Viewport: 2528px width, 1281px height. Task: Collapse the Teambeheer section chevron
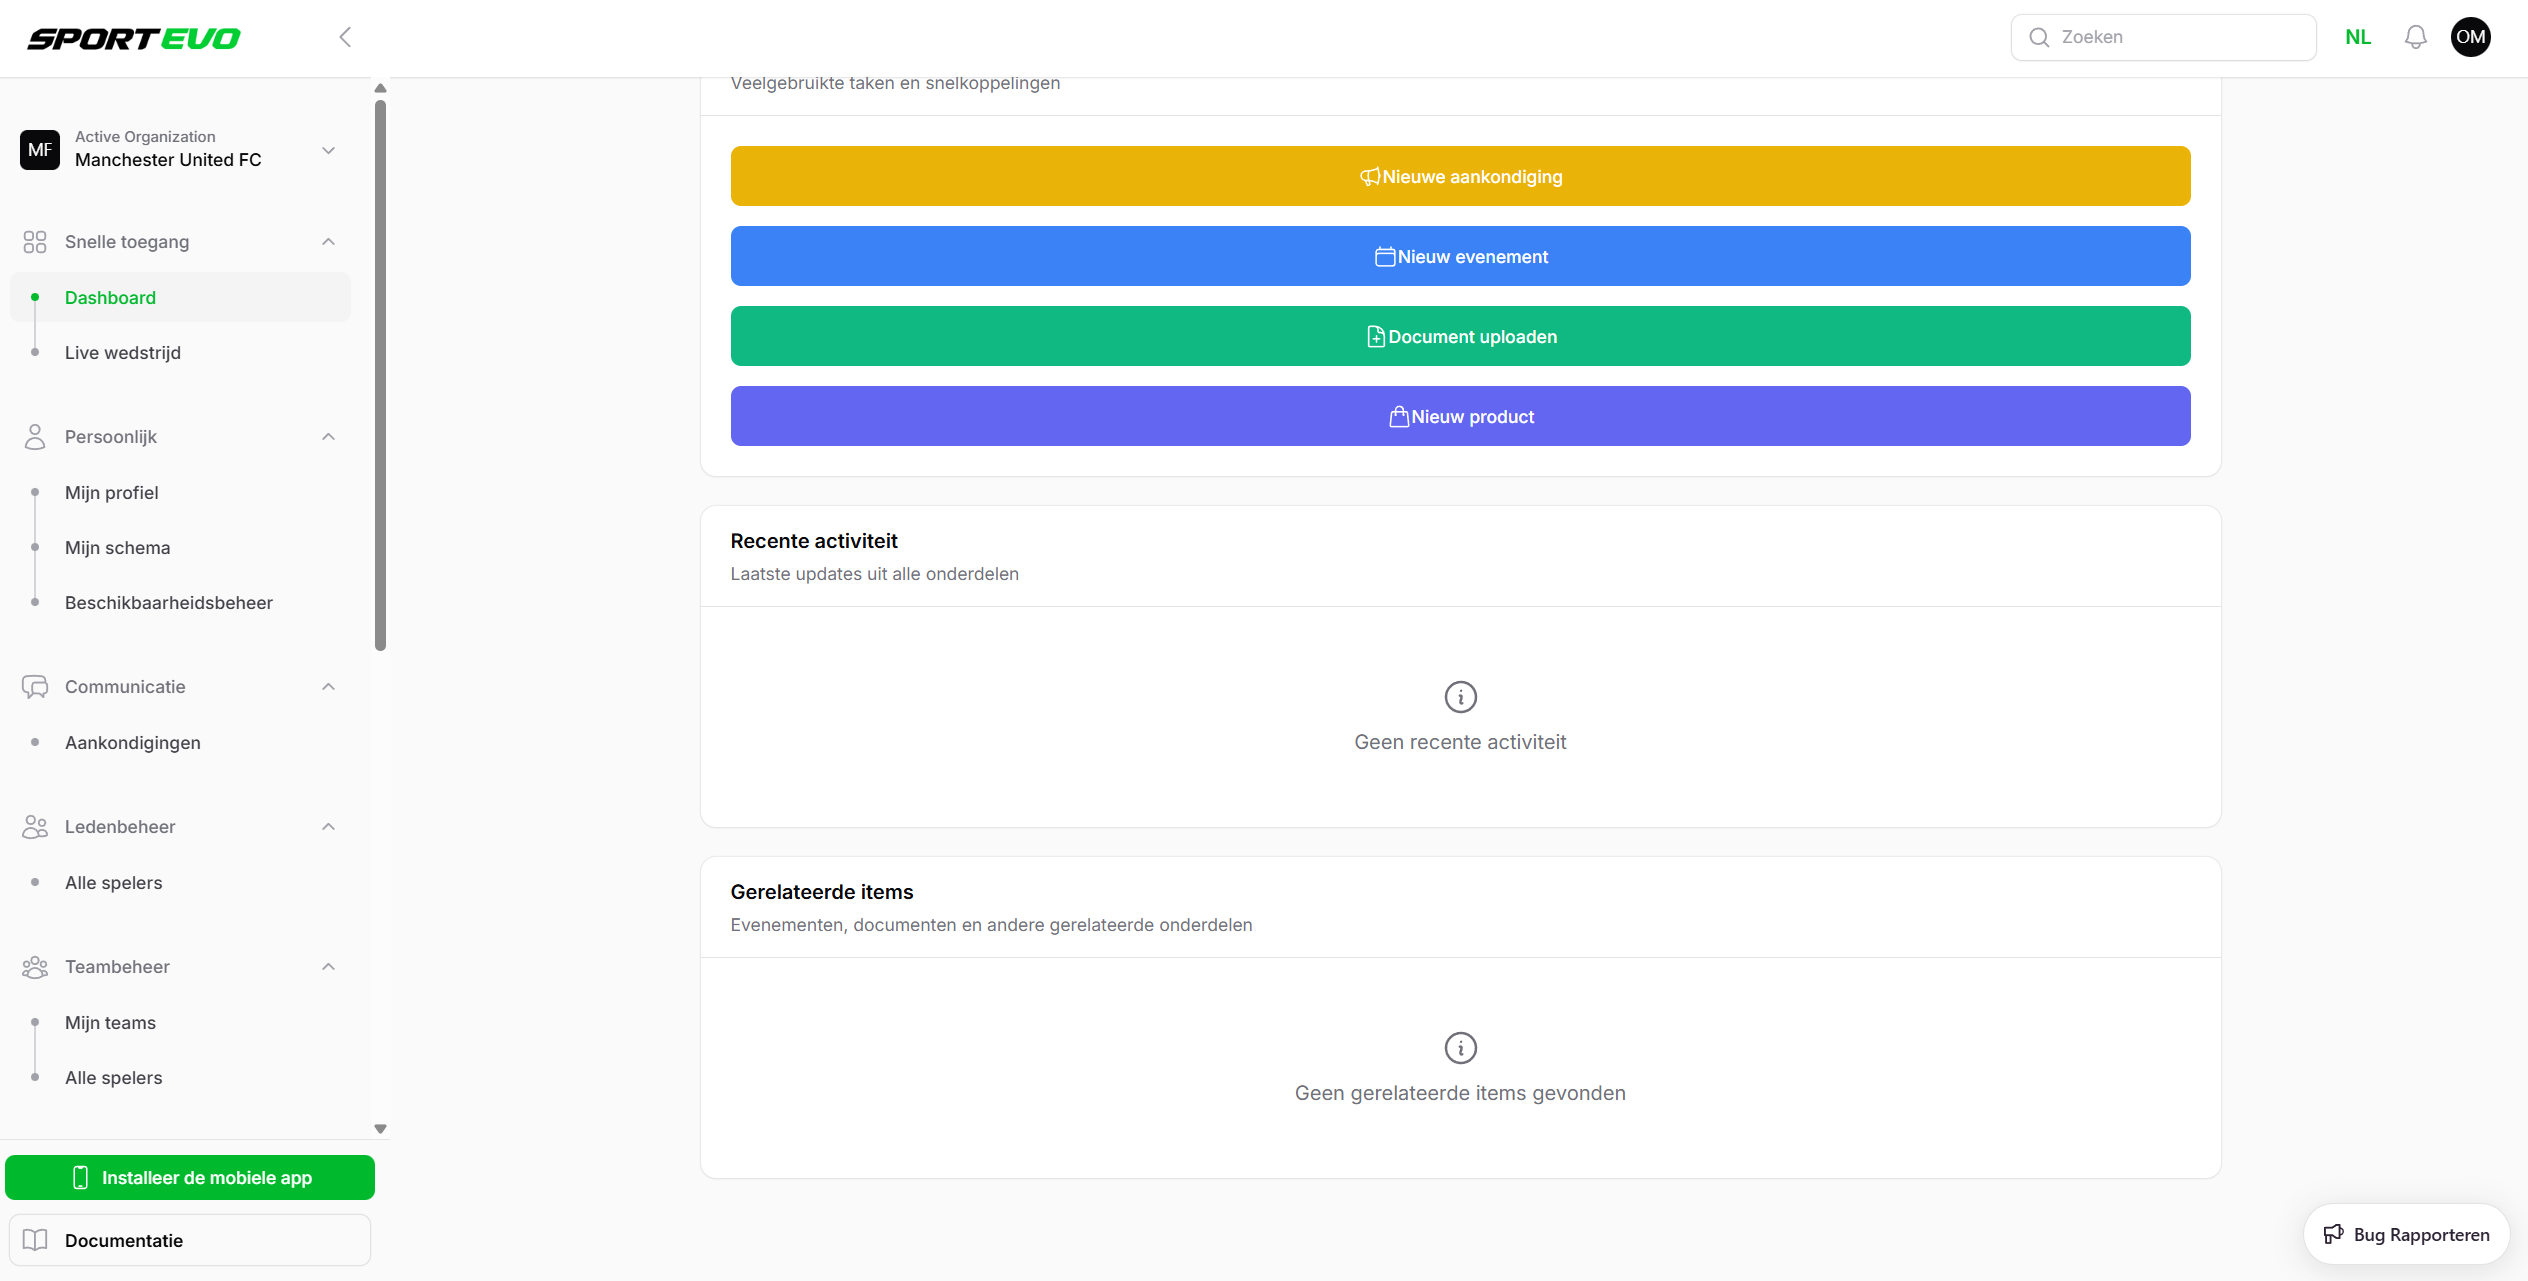point(328,967)
